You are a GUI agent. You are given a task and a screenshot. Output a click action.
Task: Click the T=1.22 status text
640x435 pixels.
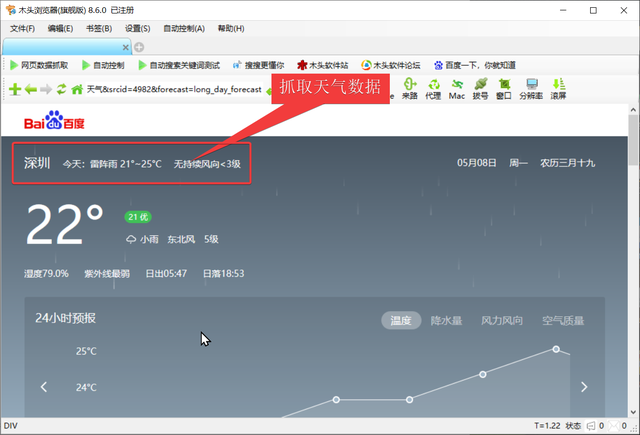tap(547, 426)
